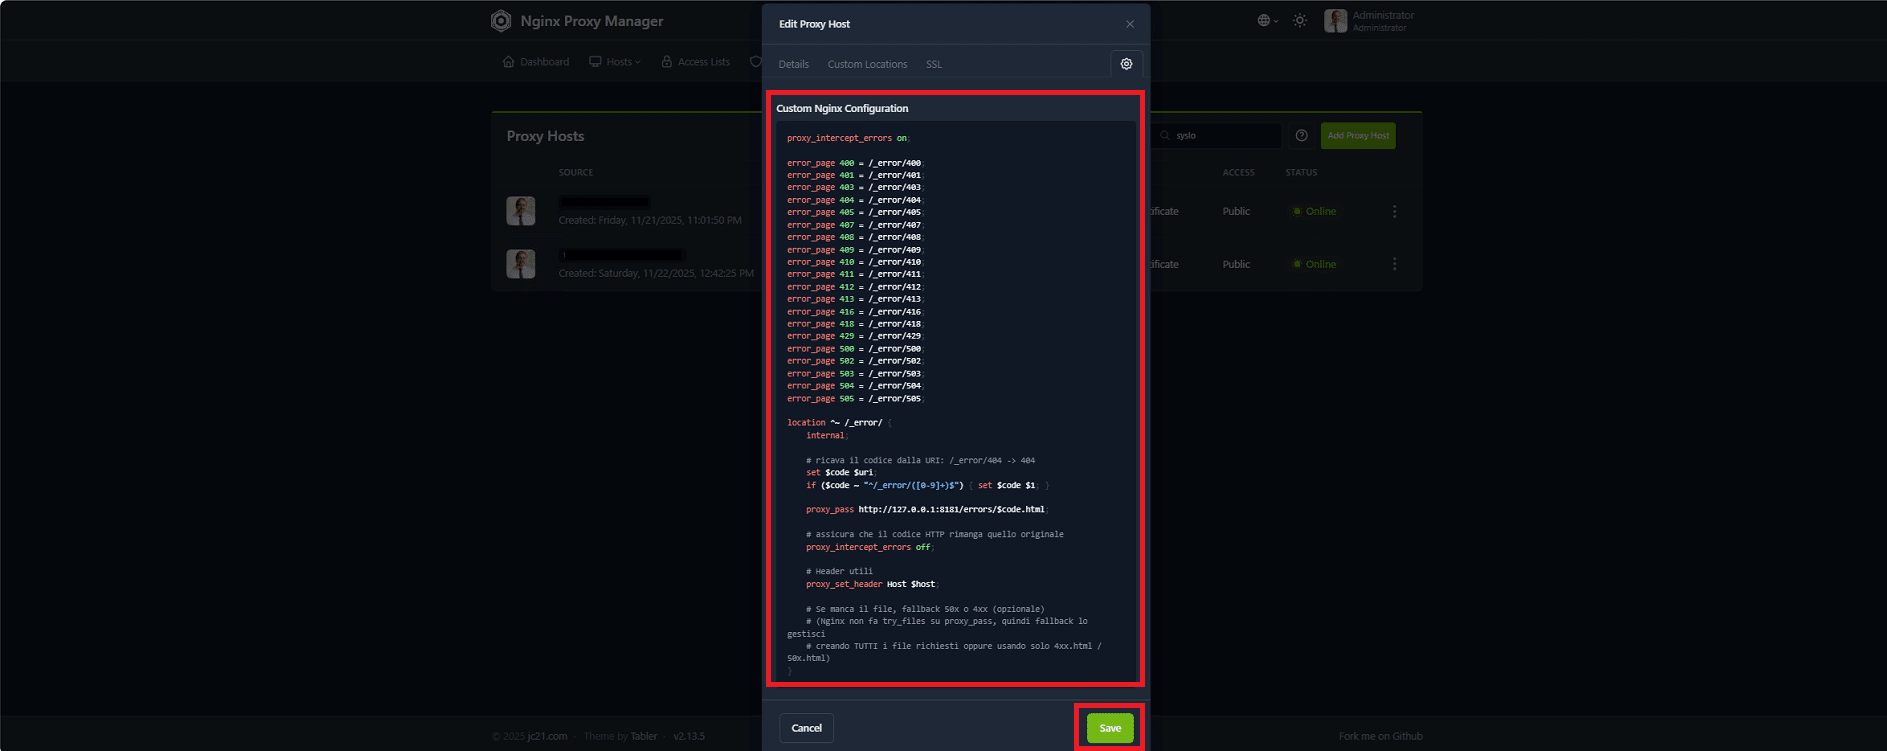Viewport: 1887px width, 751px height.
Task: Toggle light theme with the sun icon
Action: click(1299, 21)
